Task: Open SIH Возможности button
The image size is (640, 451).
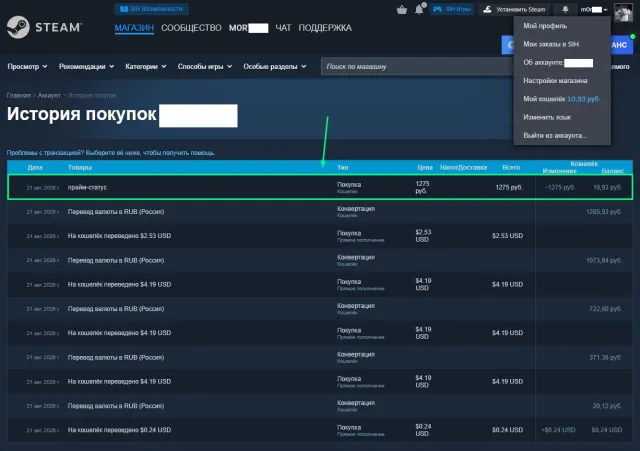Action: coord(151,9)
